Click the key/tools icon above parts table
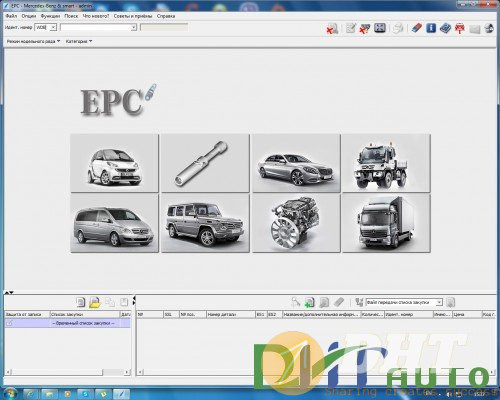This screenshot has height=400, width=500. click(295, 302)
